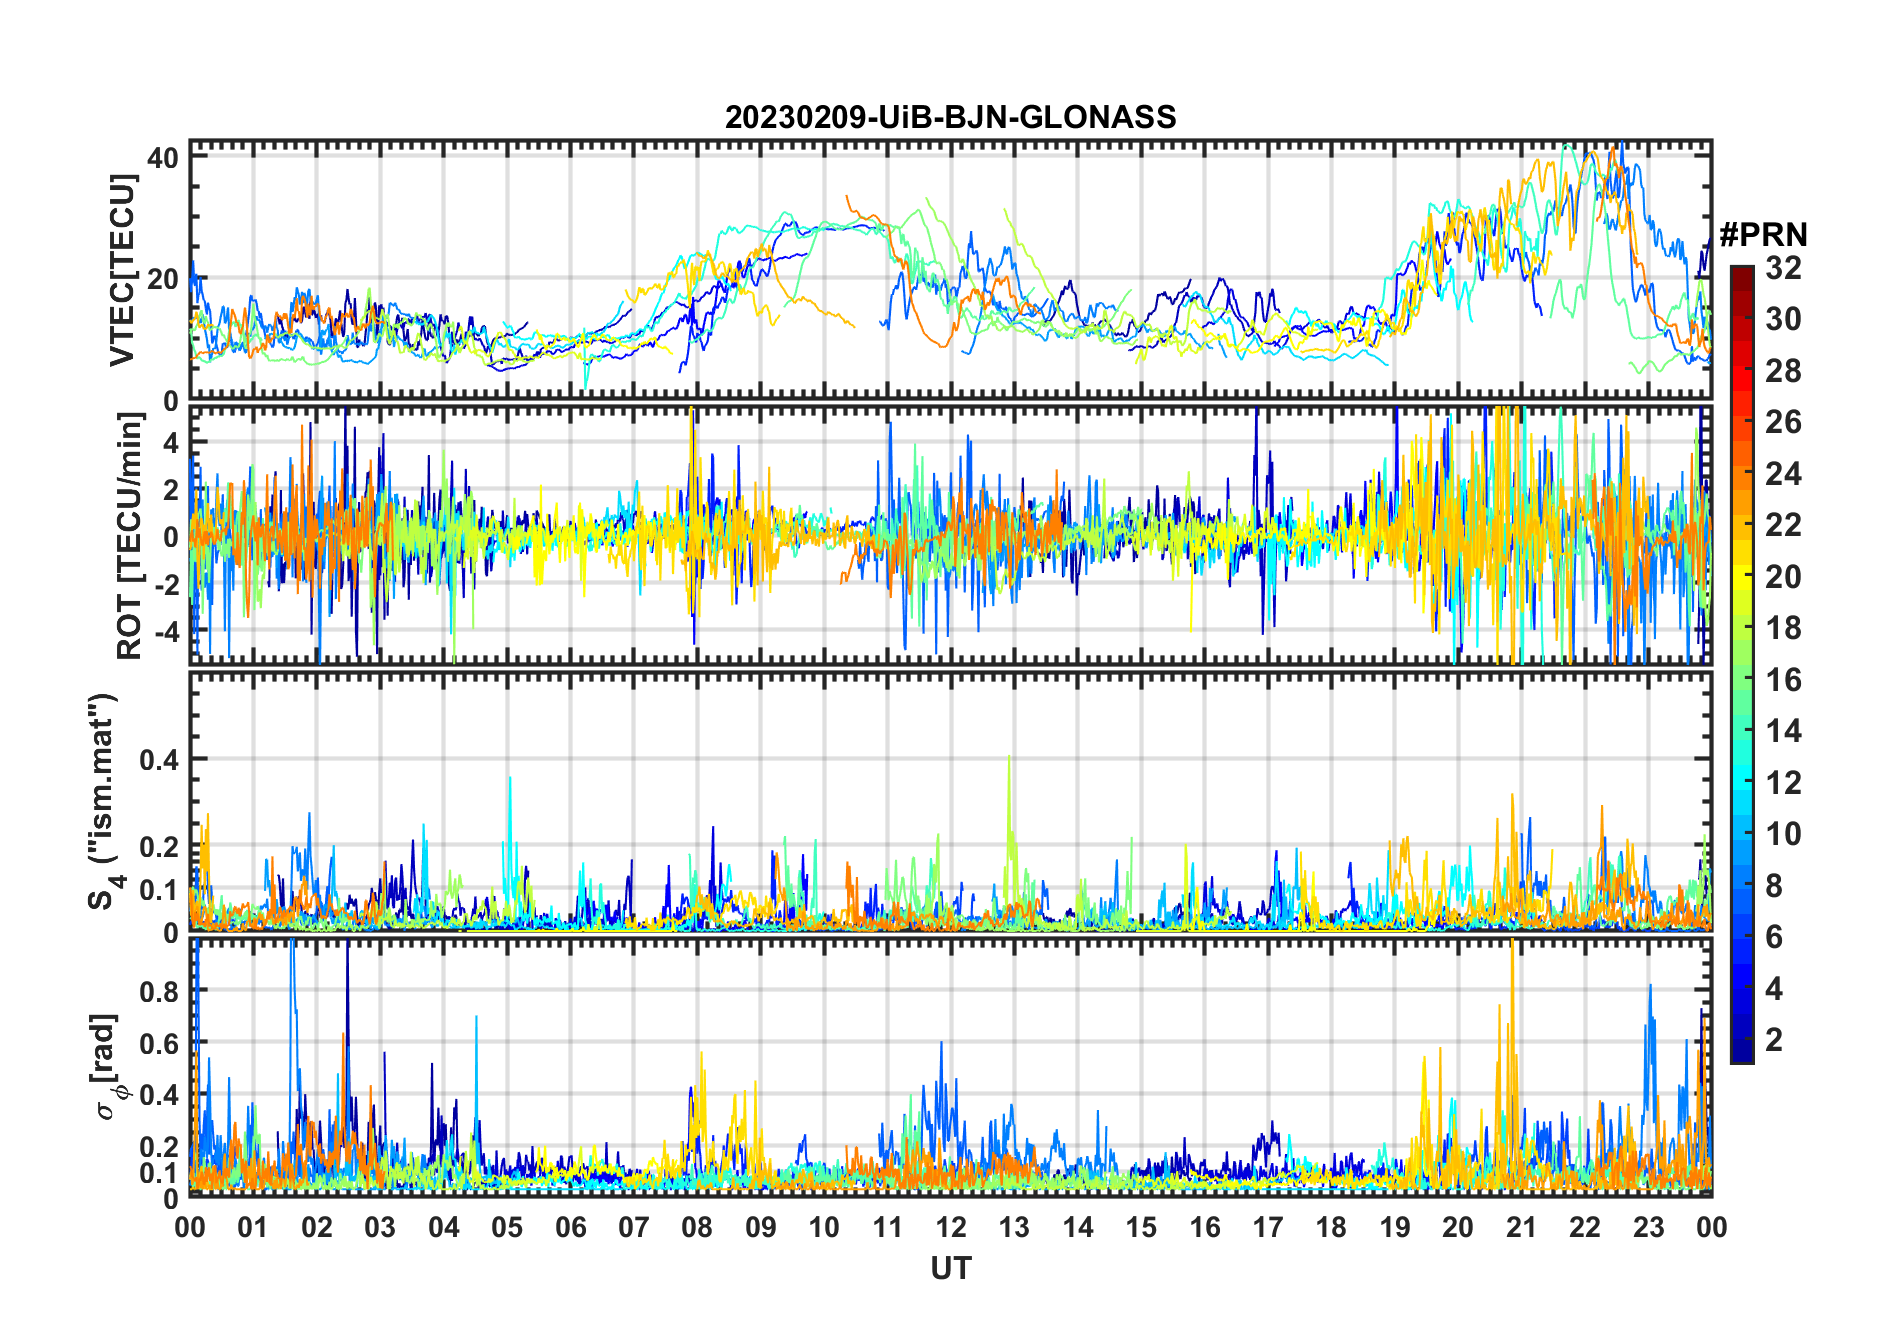Click UT axis hour tick 23
The width and height of the screenshot is (1902, 1330).
pos(1649,1227)
